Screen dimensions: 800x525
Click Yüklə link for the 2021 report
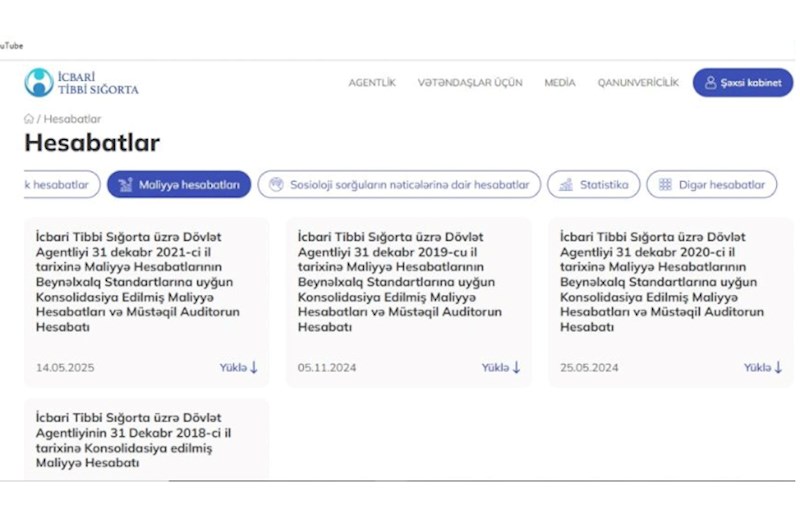[238, 367]
